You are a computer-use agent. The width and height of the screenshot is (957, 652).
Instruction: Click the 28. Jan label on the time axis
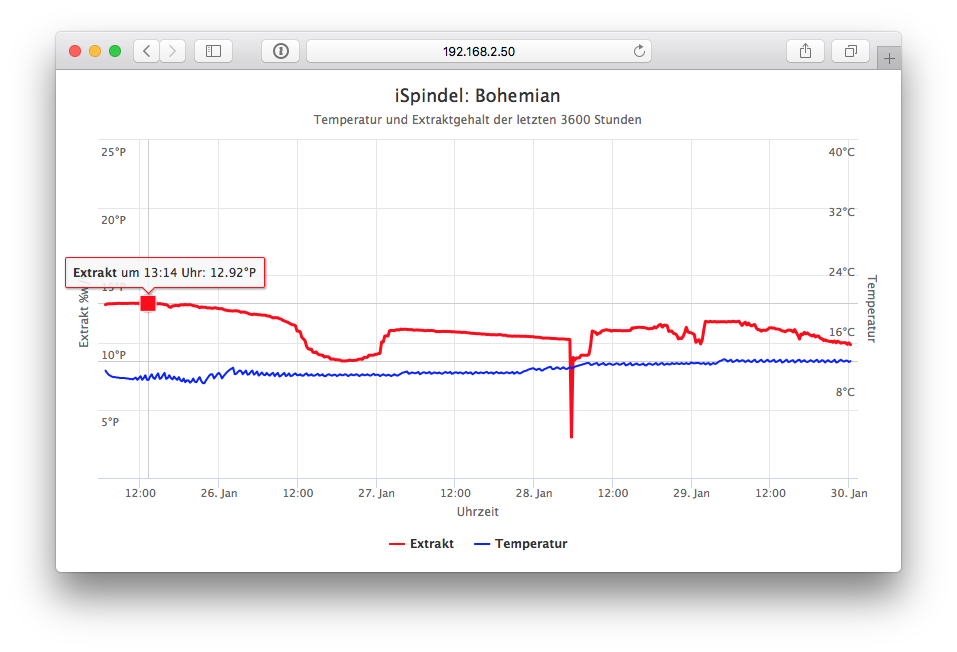(x=533, y=493)
